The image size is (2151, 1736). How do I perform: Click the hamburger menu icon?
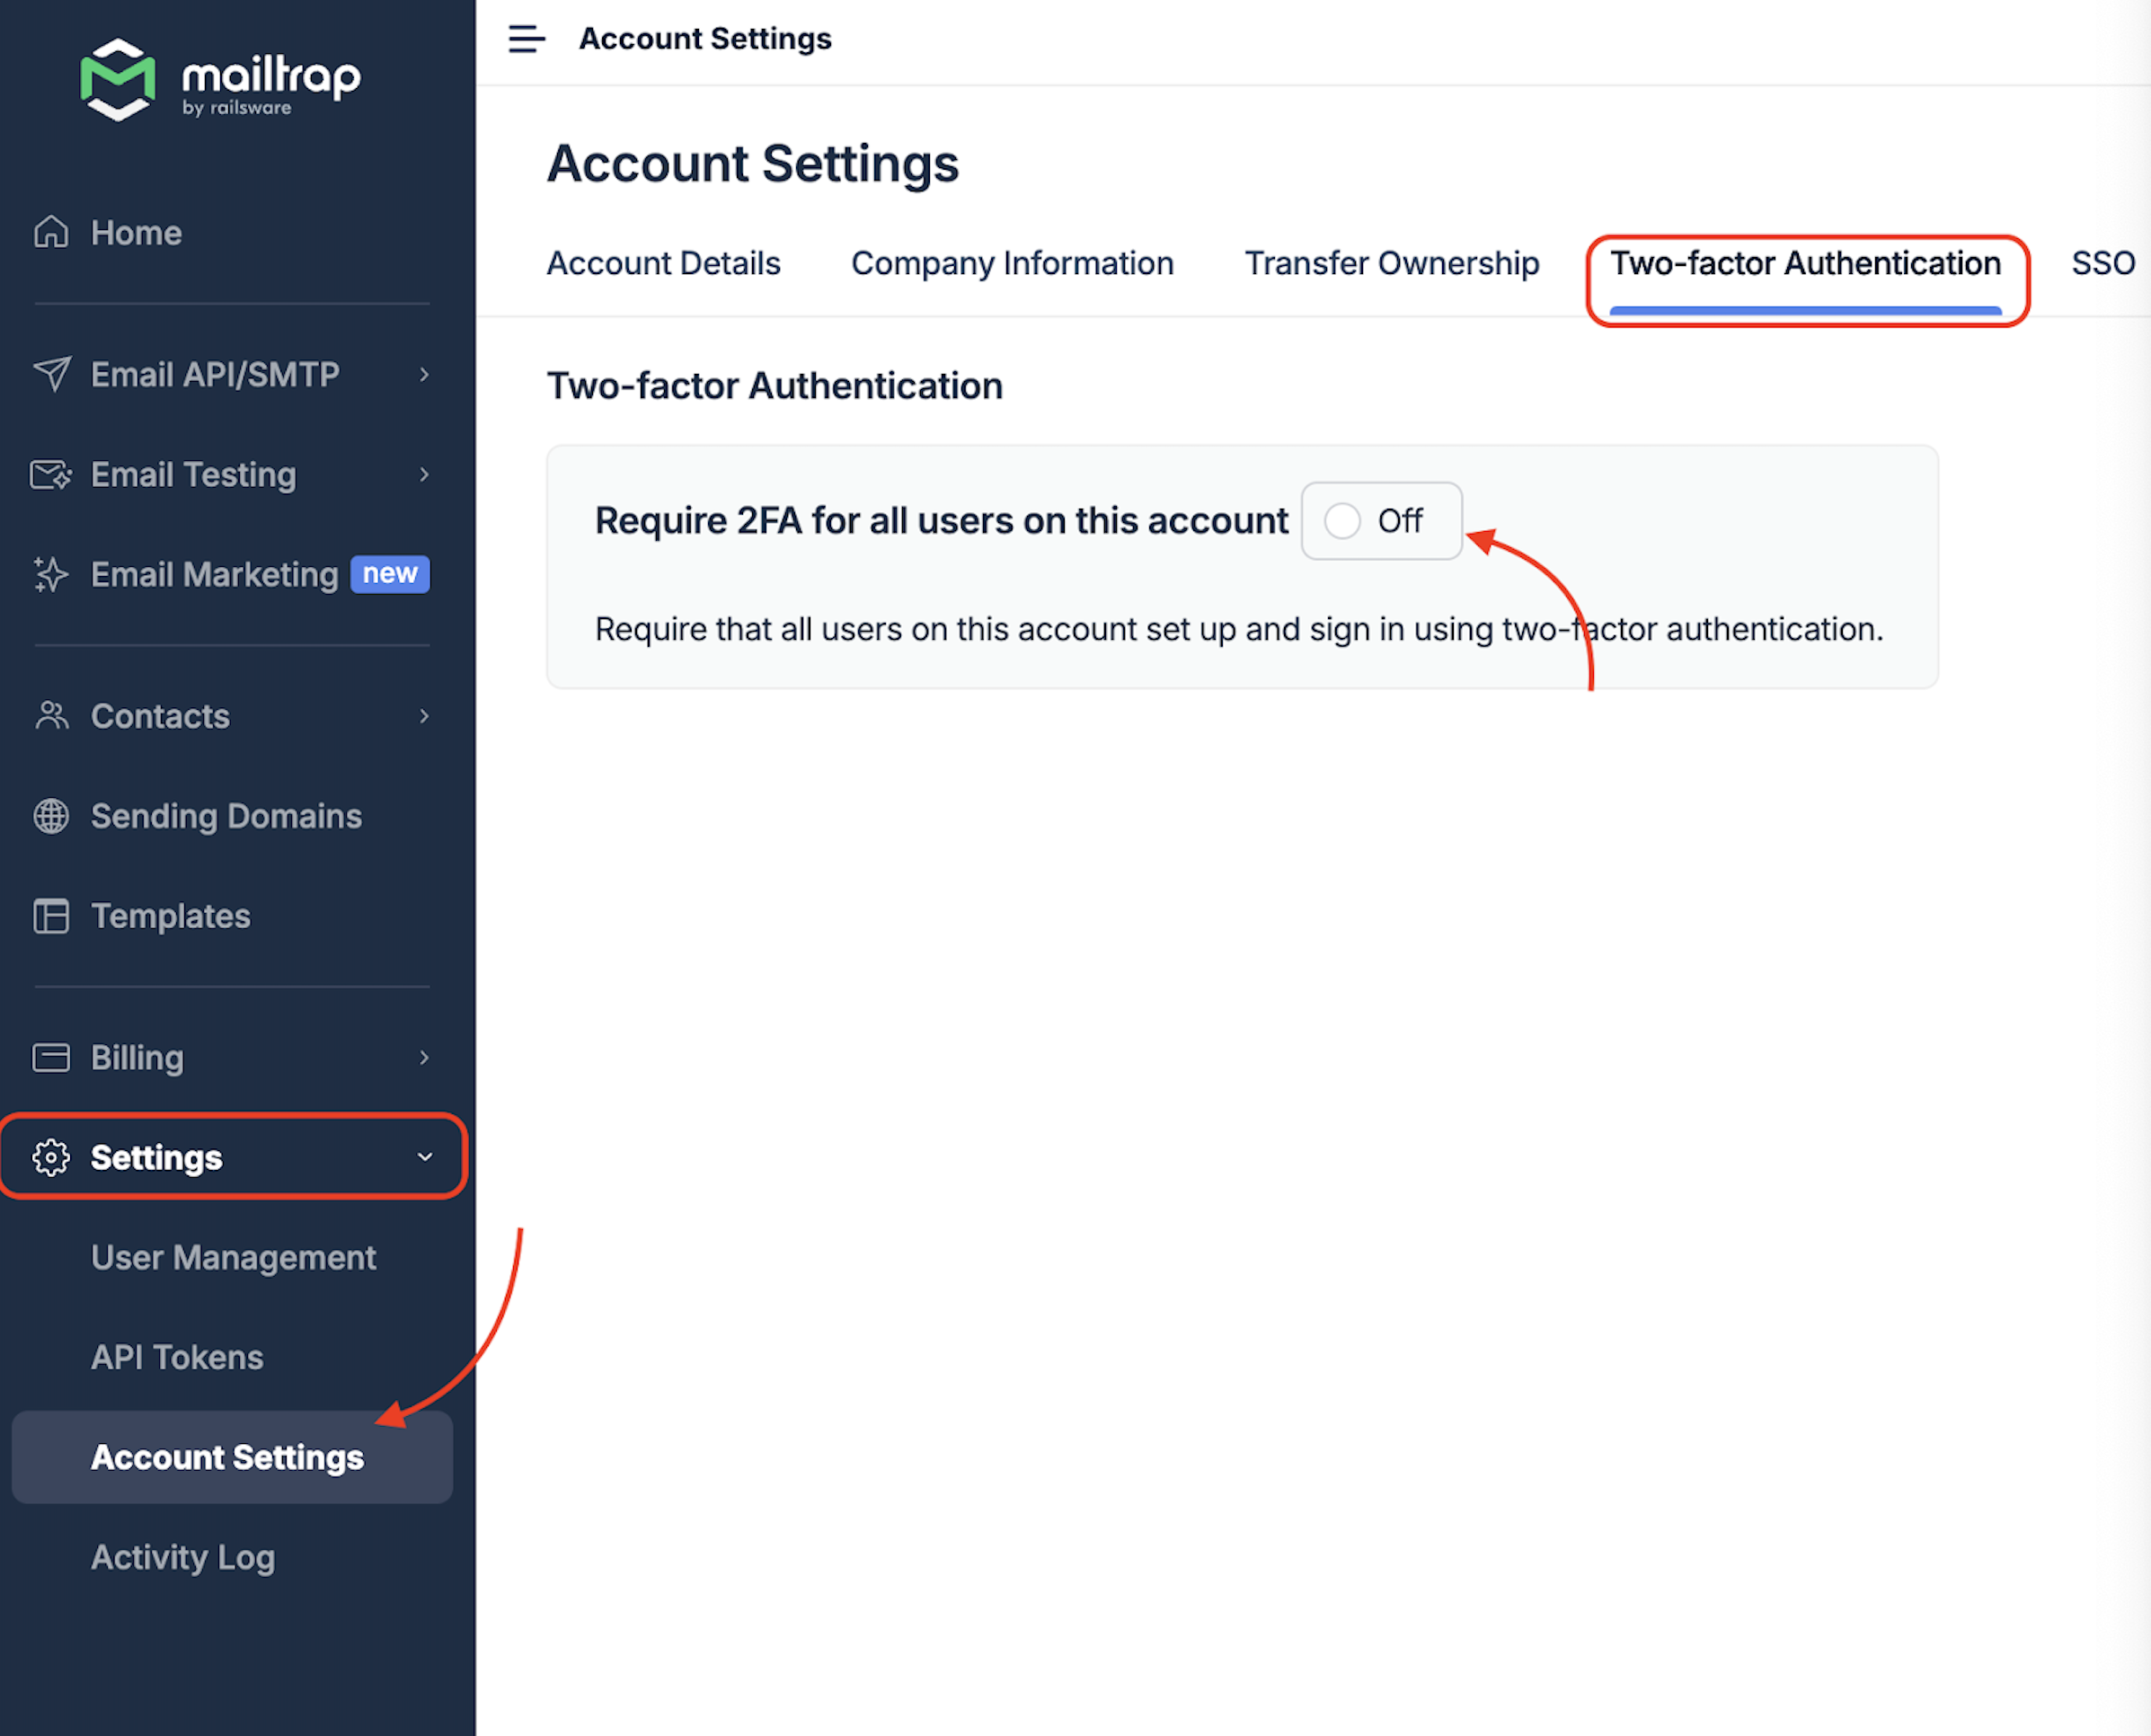pyautogui.click(x=526, y=39)
